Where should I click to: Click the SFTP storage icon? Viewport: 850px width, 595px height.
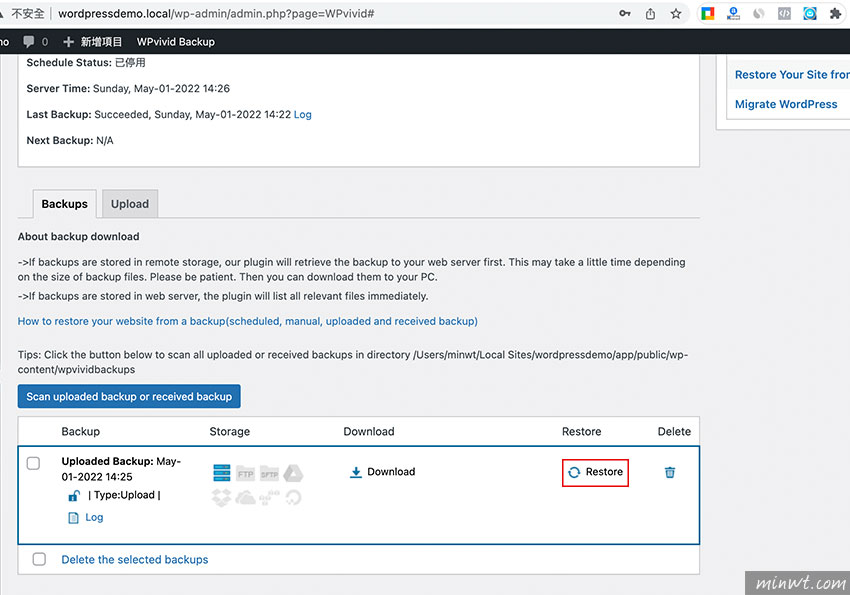click(x=269, y=473)
